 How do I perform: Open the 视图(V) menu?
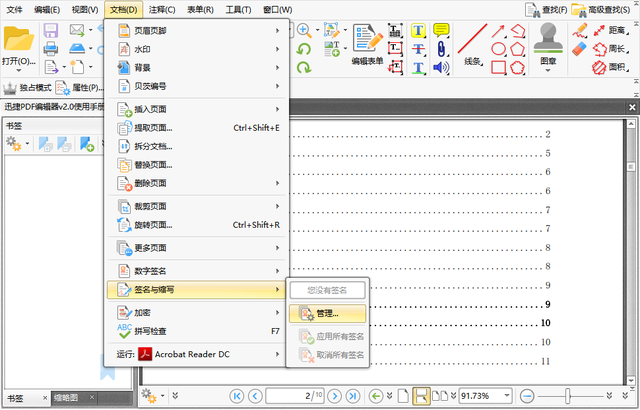click(85, 9)
